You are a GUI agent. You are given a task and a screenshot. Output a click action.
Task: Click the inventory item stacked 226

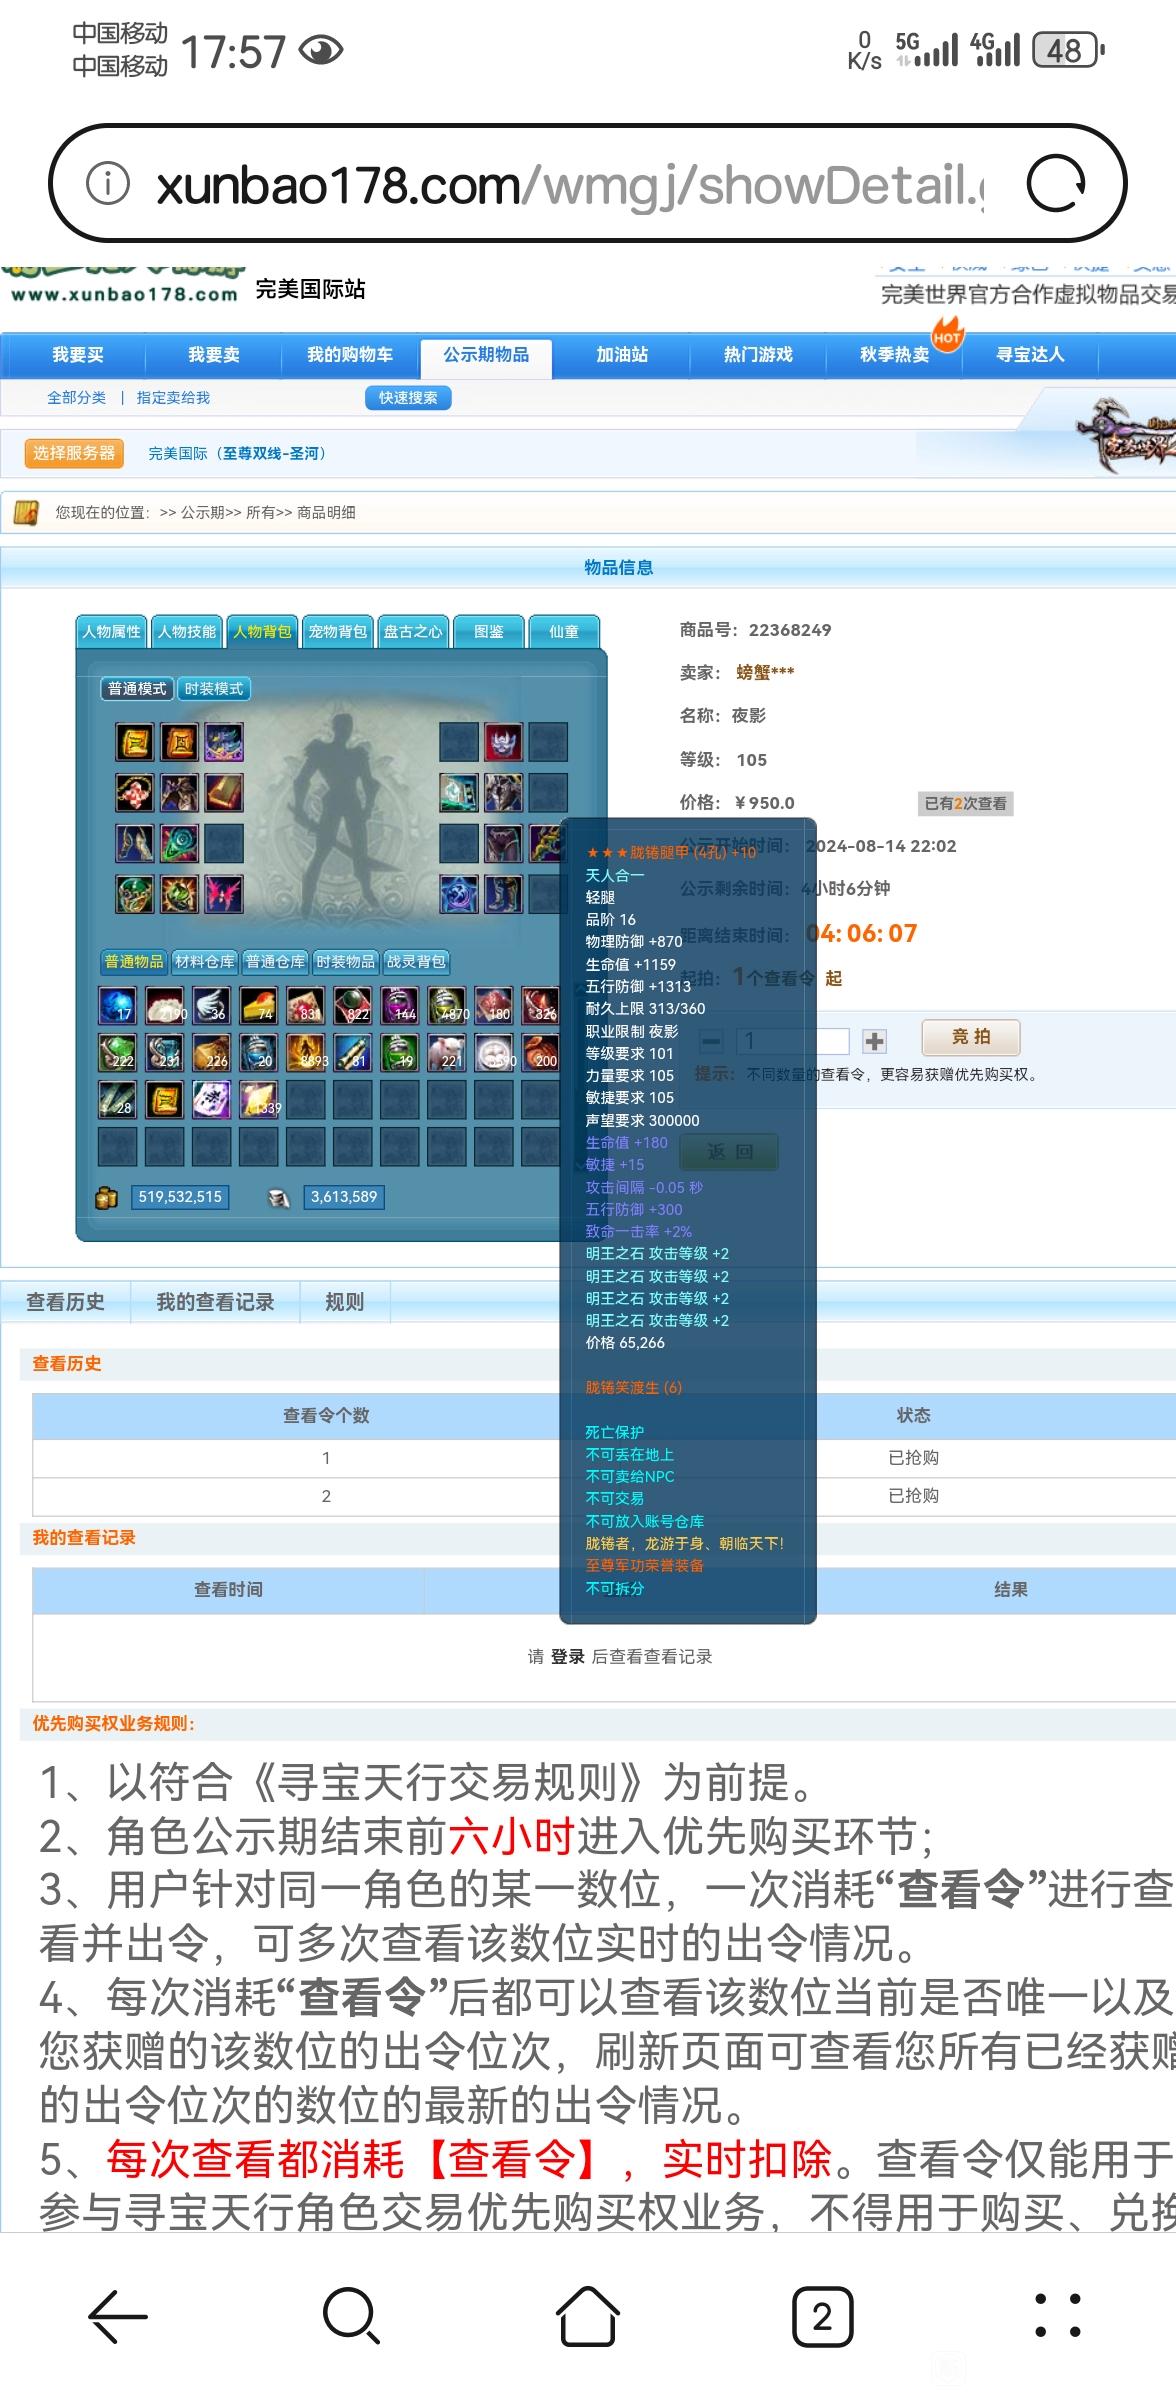(211, 1051)
